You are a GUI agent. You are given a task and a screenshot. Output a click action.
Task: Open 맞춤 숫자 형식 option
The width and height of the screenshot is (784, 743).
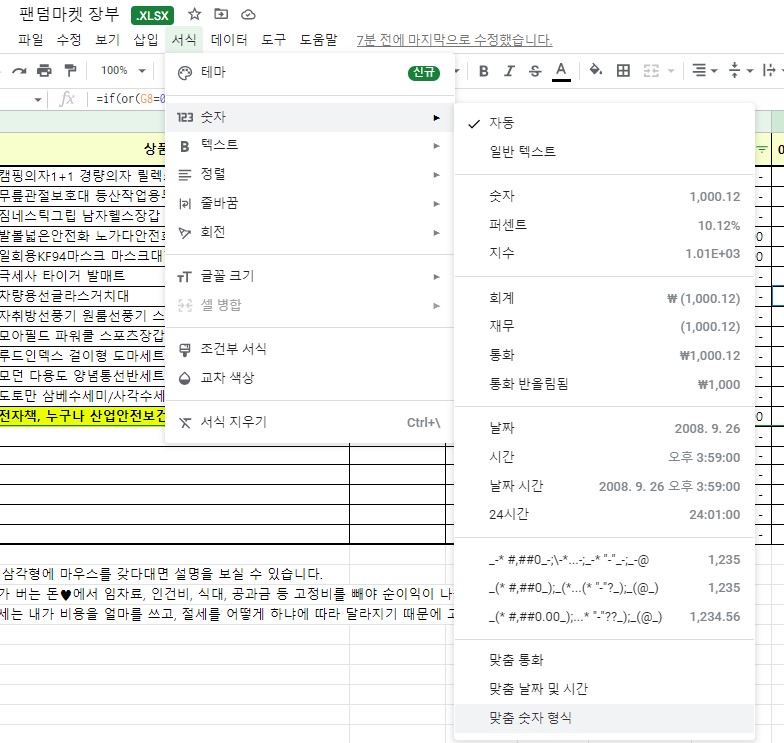pos(604,718)
